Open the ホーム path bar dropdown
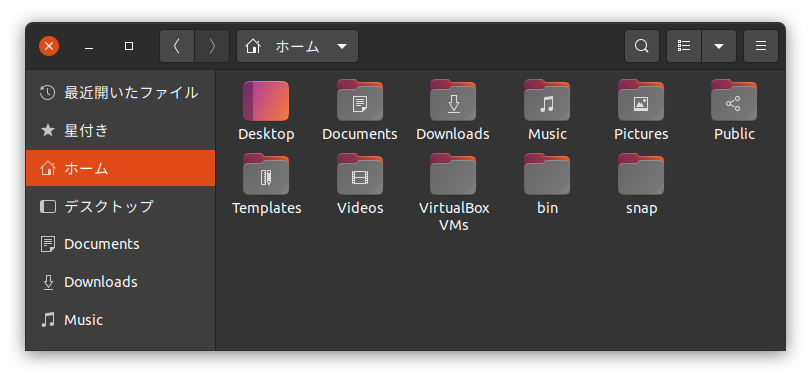811x379 pixels. pyautogui.click(x=297, y=47)
